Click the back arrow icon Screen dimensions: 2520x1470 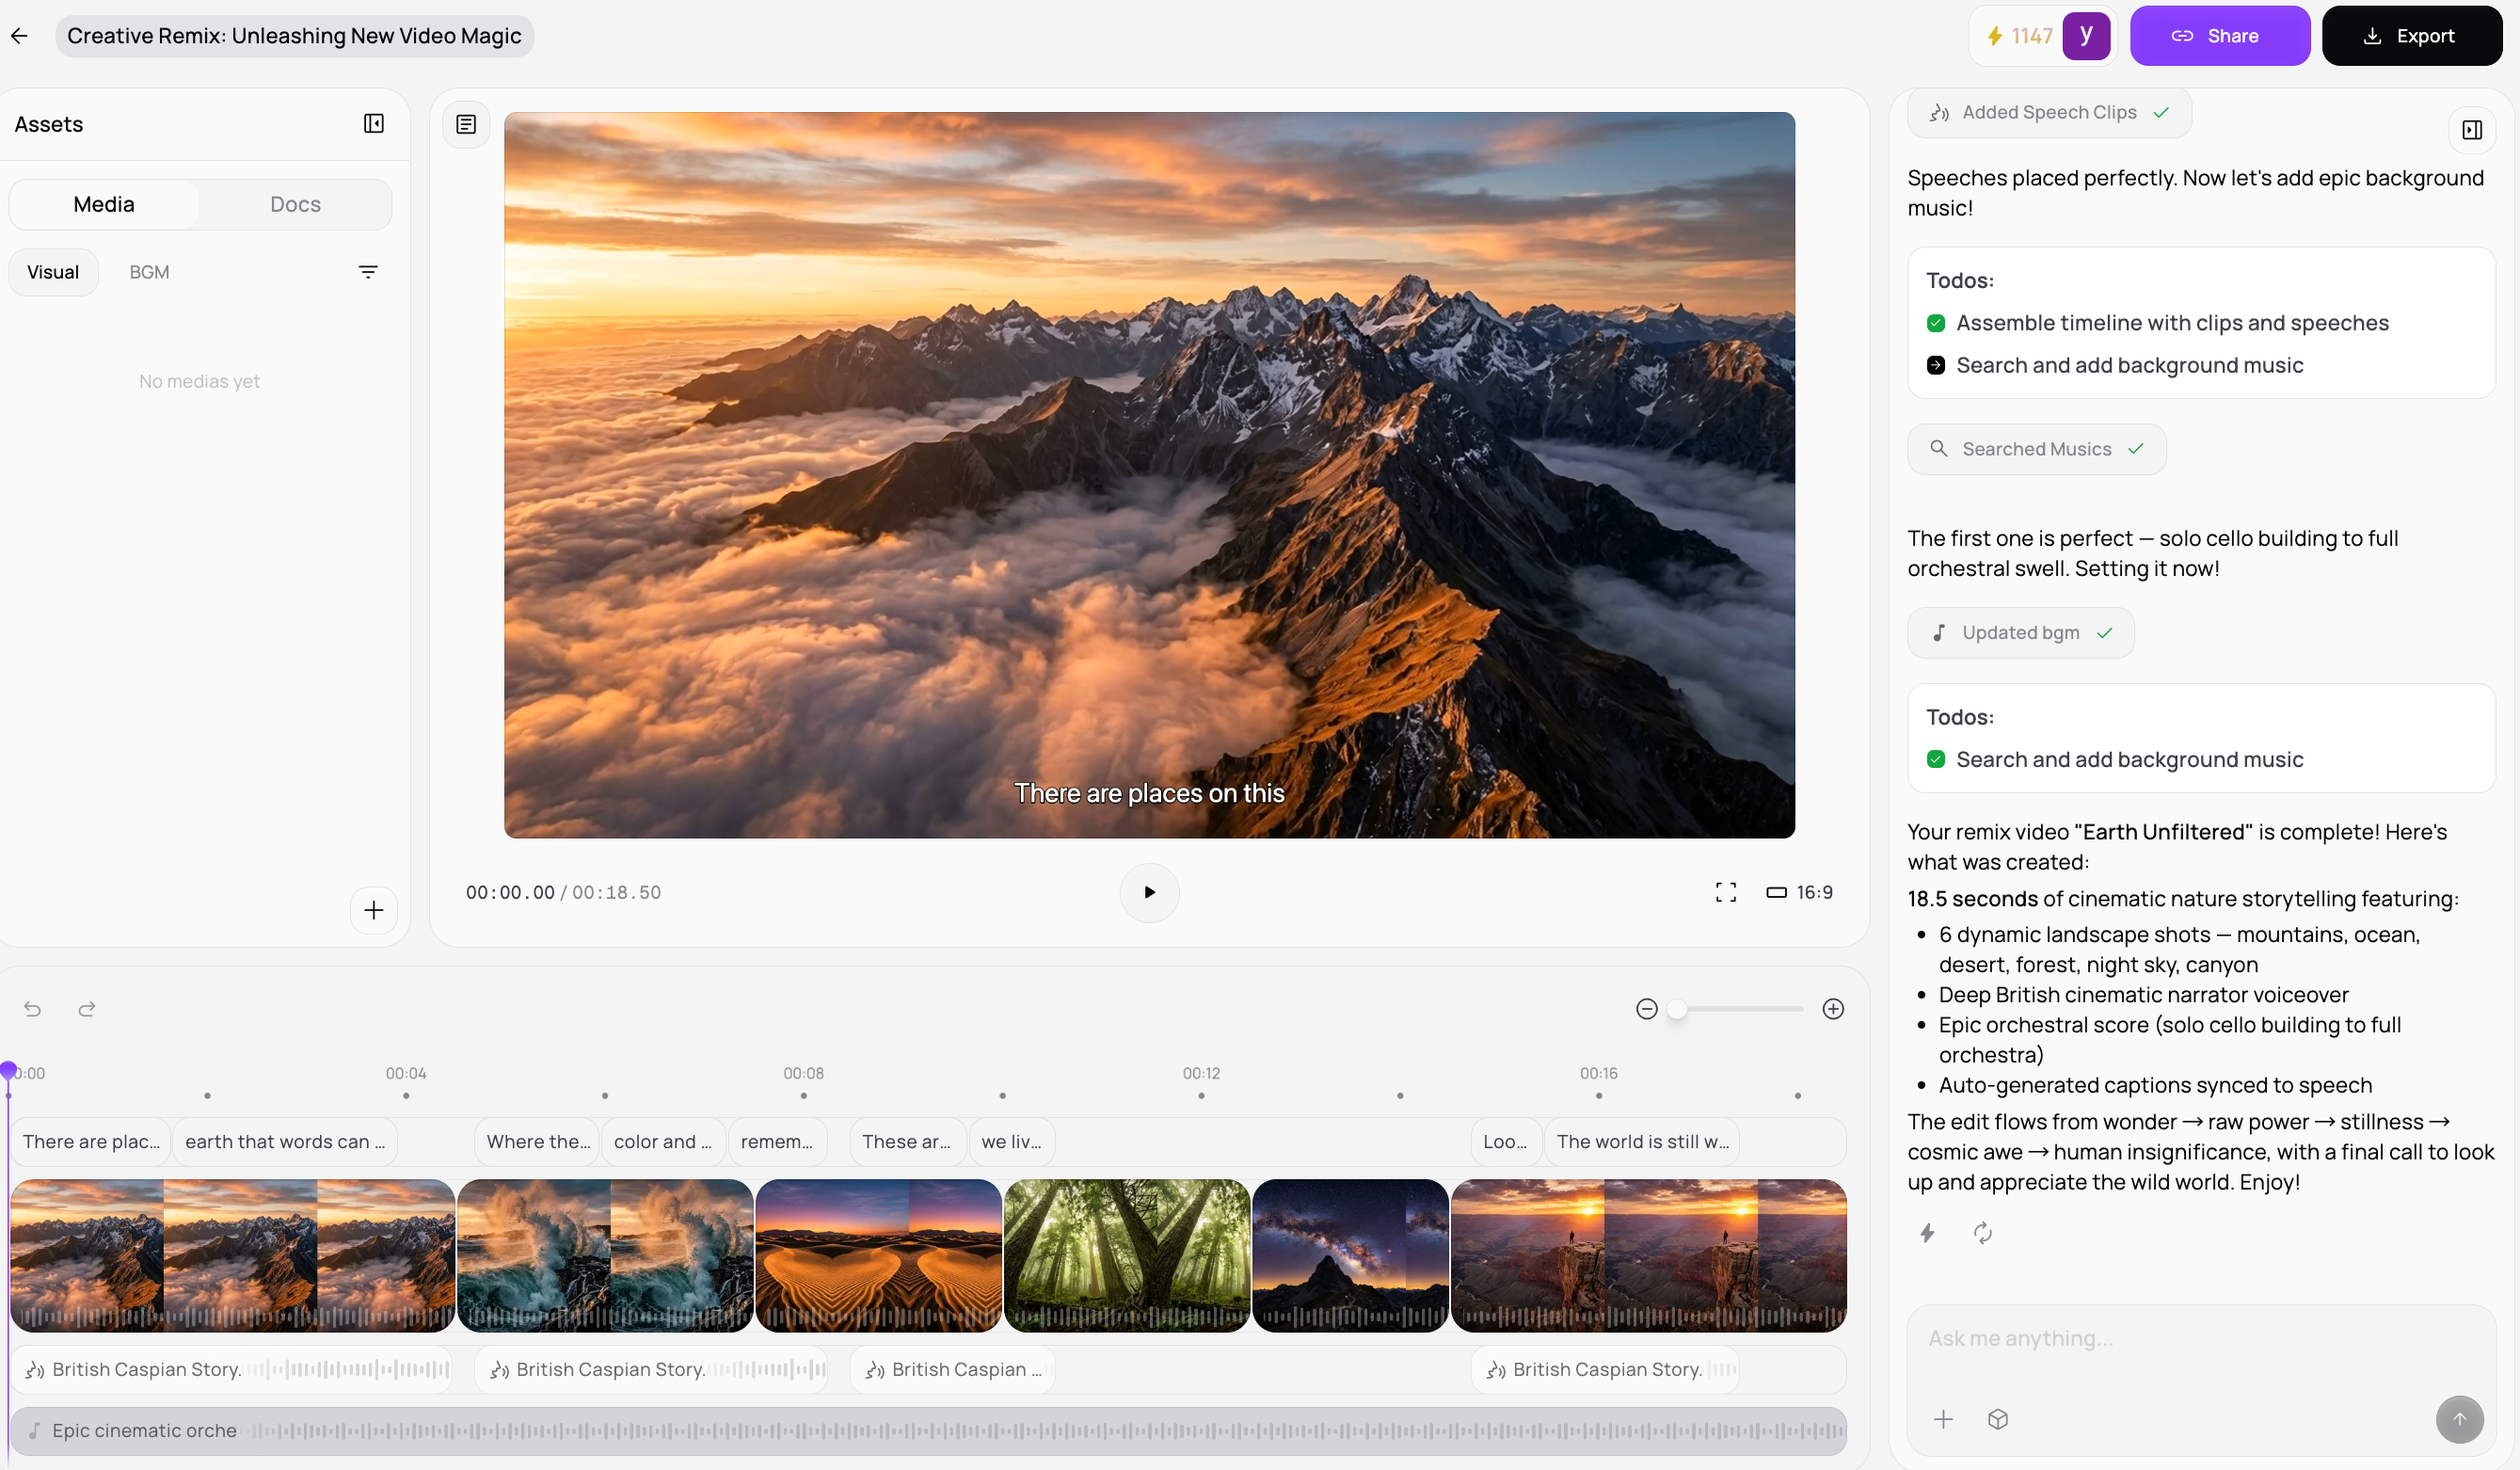(19, 36)
